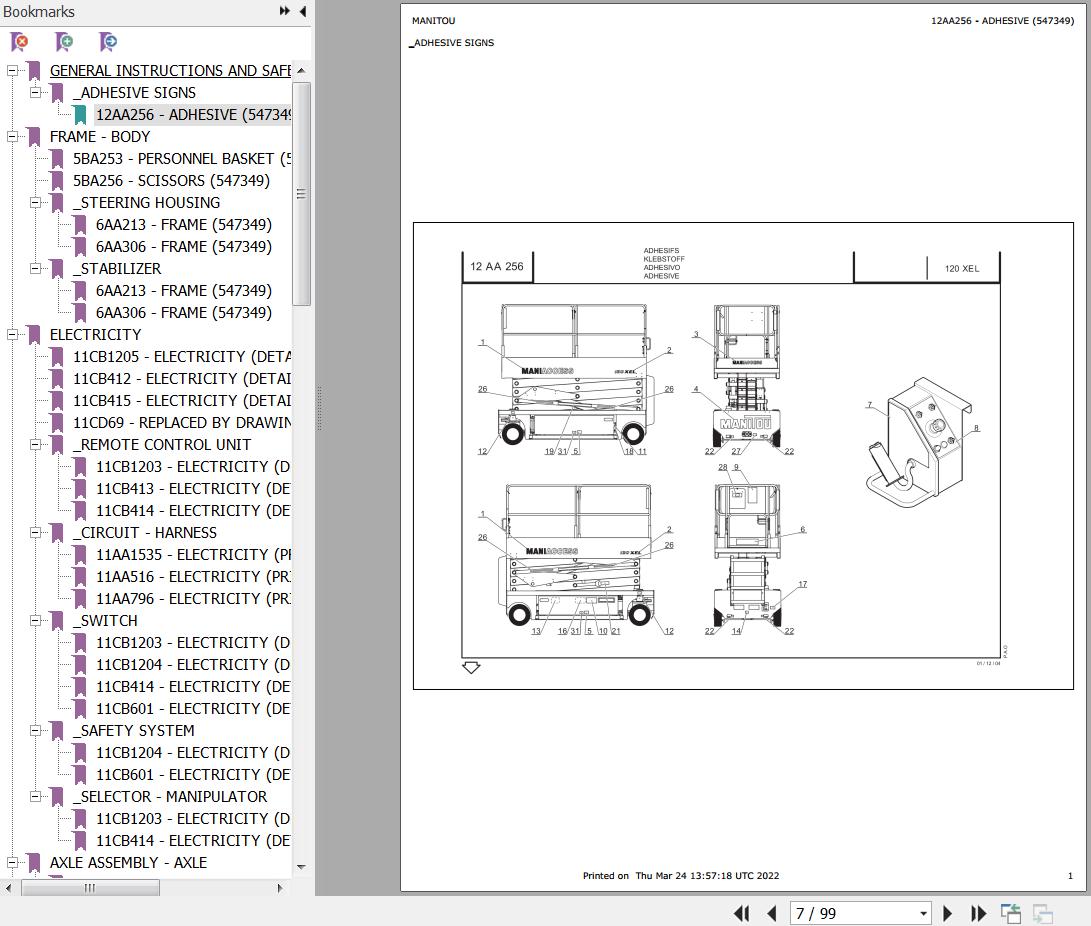This screenshot has width=1091, height=926.
Task: Open 11CB601 under _SAFETY SYSTEM
Action: [x=193, y=775]
